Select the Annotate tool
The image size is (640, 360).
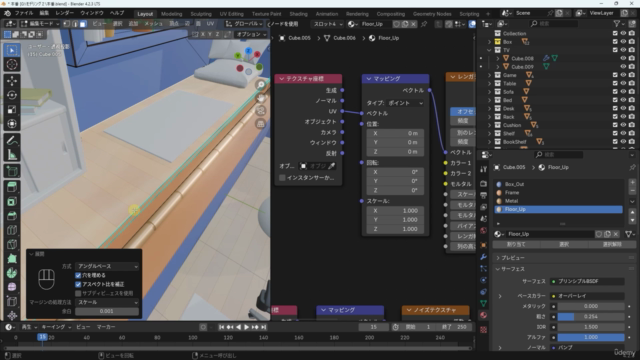12,140
